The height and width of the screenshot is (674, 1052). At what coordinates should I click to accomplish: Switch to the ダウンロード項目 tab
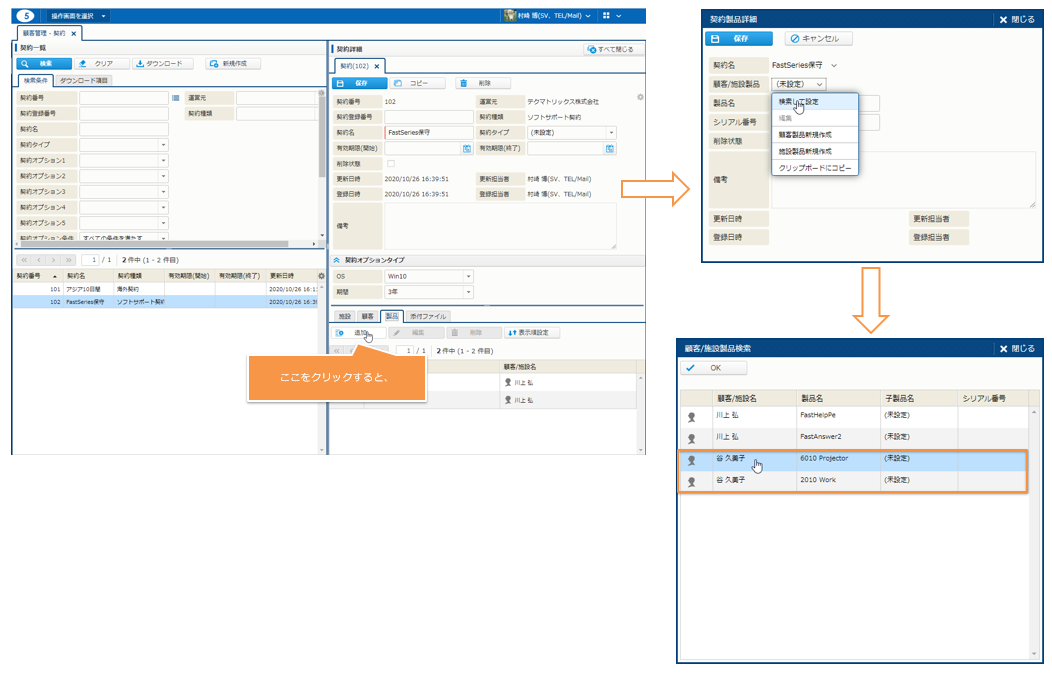(83, 80)
